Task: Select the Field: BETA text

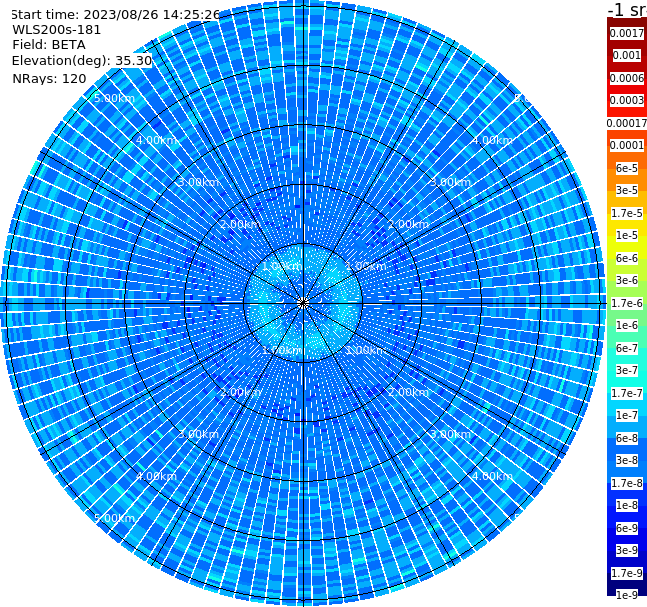Action: (49, 45)
